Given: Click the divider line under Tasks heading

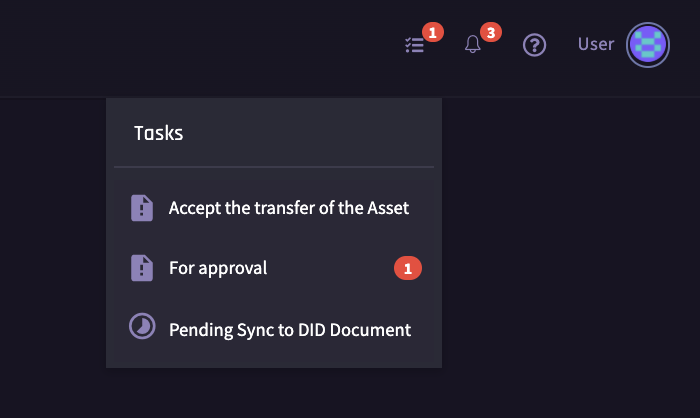Looking at the screenshot, I should (274, 166).
